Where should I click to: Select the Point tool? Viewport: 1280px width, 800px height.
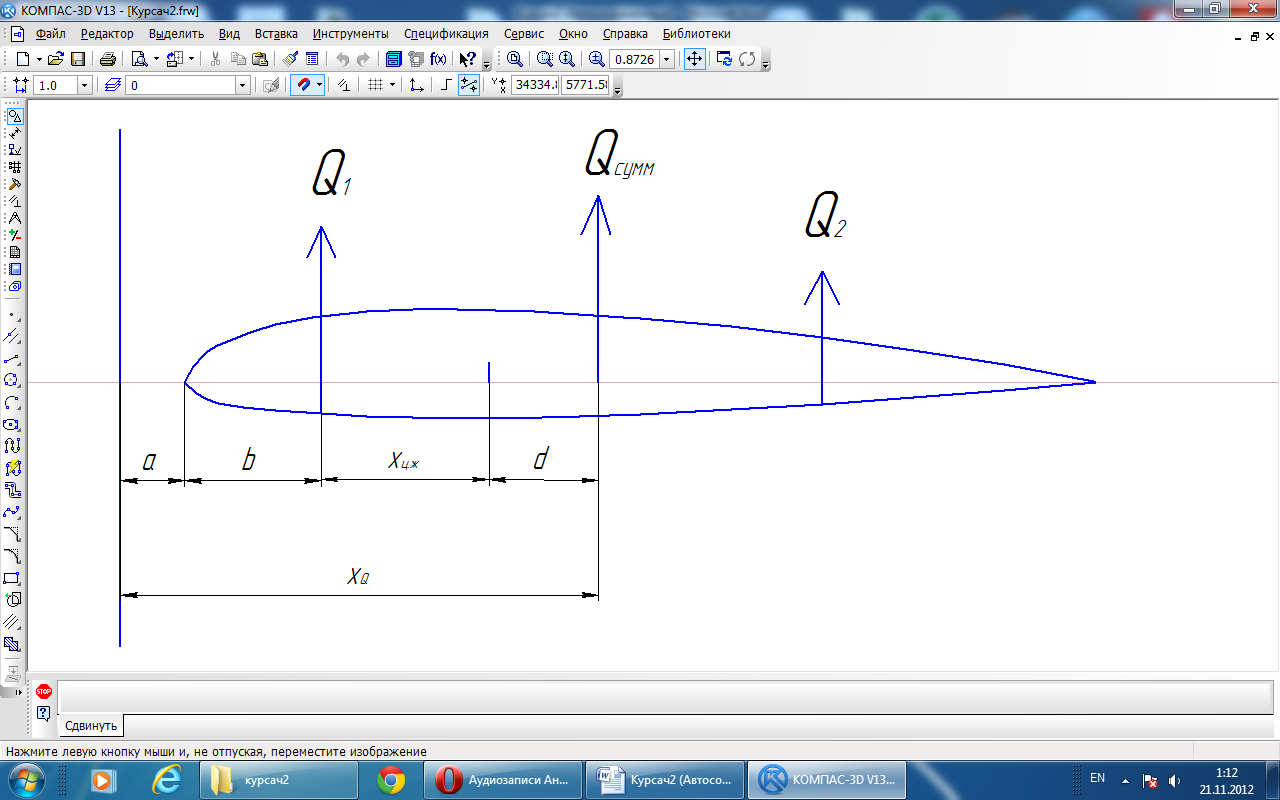[x=12, y=316]
